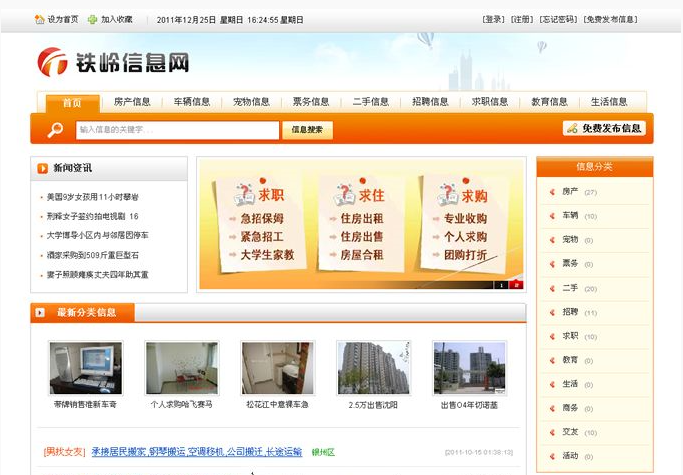Screen dimensions: 683x475
Task: Click the orange 免费发布信息 button
Action: (x=604, y=128)
